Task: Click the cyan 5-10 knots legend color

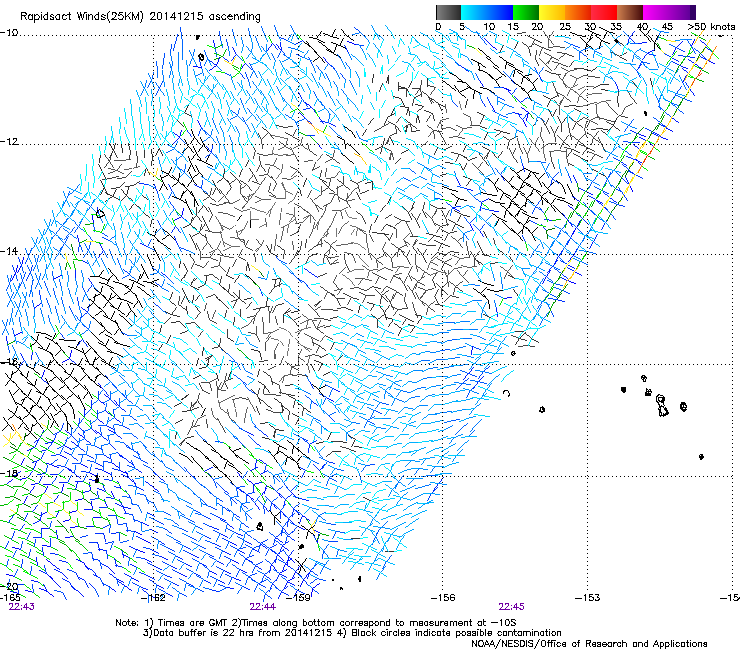Action: click(474, 12)
